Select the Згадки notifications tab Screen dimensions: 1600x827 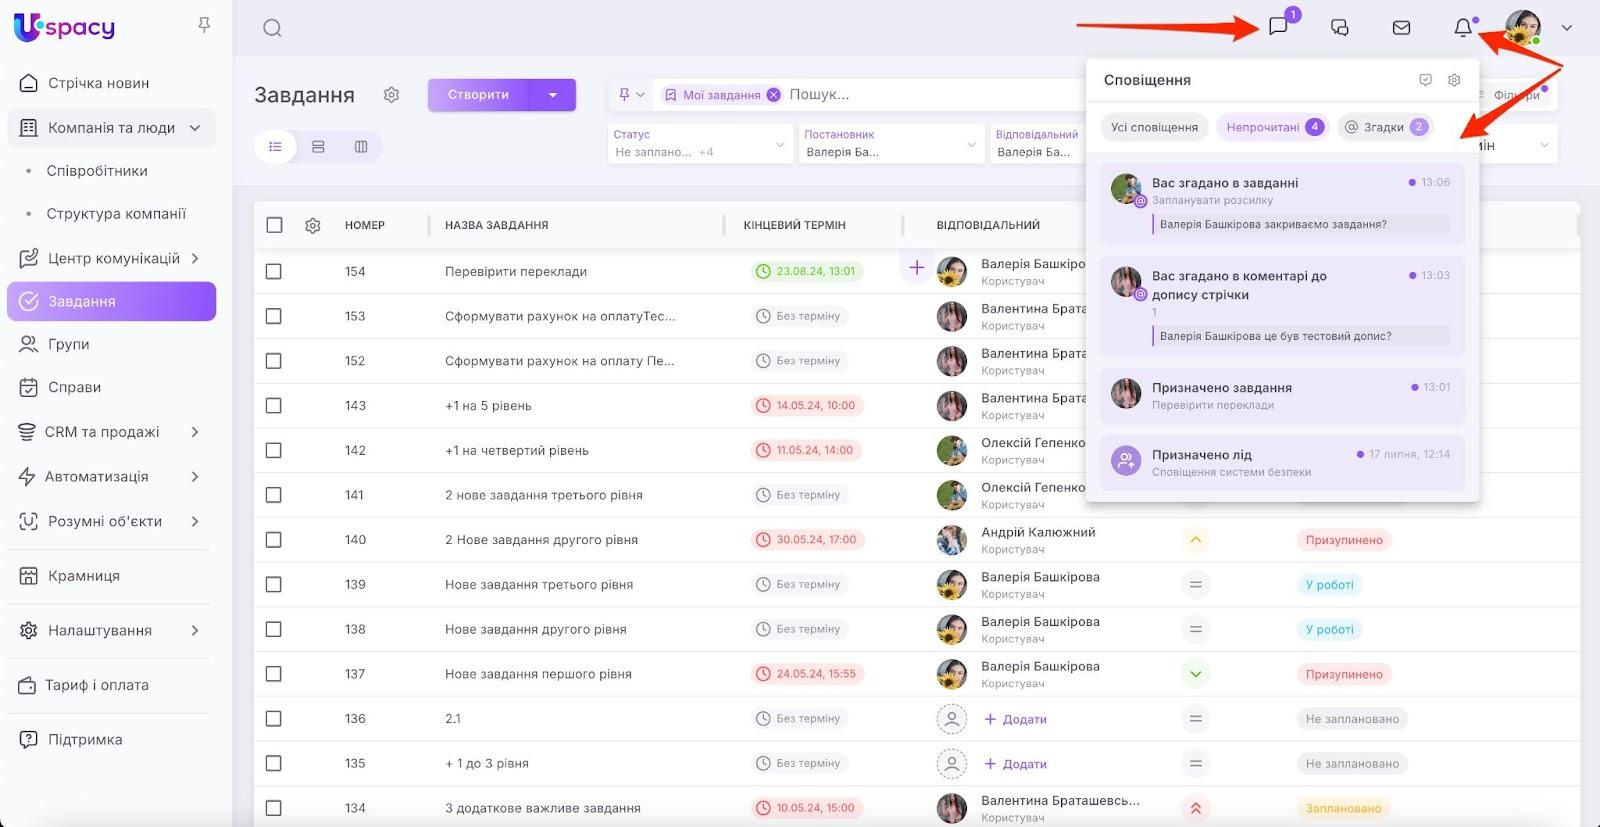[1385, 127]
